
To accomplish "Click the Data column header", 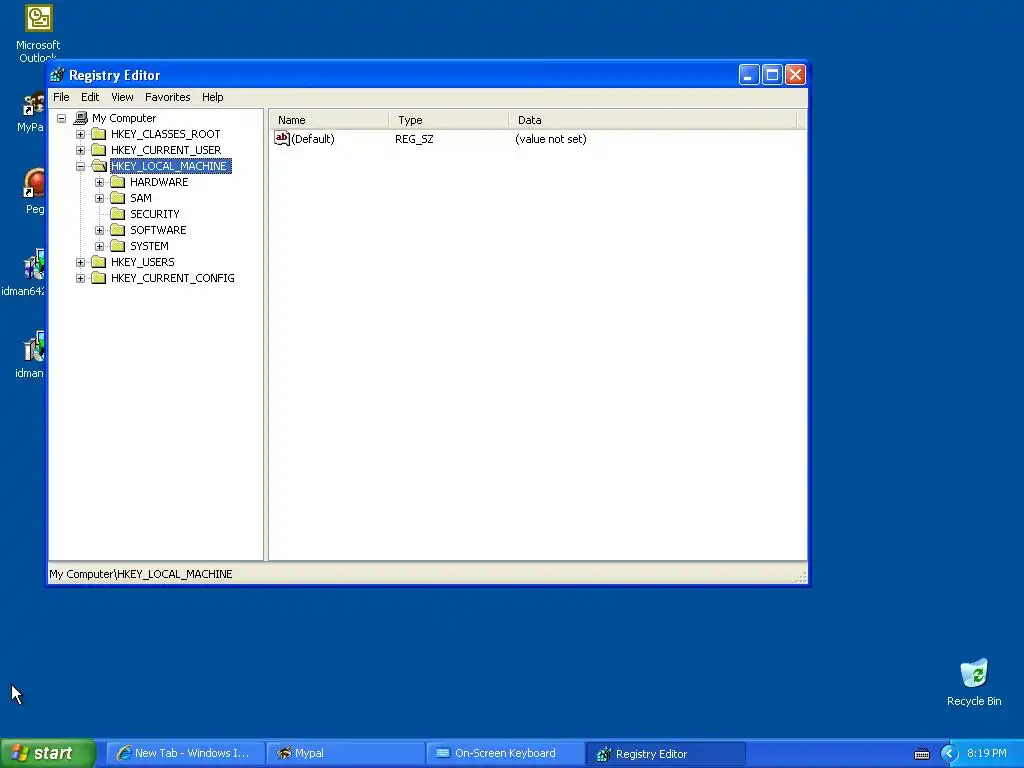I will point(653,120).
